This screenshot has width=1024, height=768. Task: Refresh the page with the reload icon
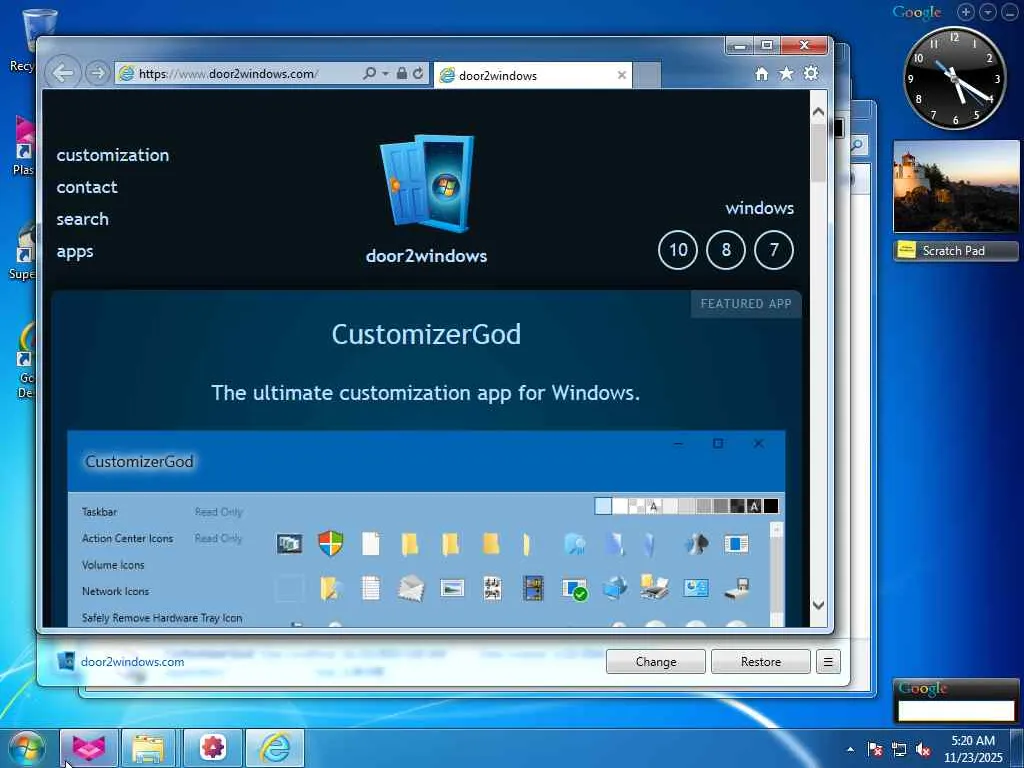point(418,73)
